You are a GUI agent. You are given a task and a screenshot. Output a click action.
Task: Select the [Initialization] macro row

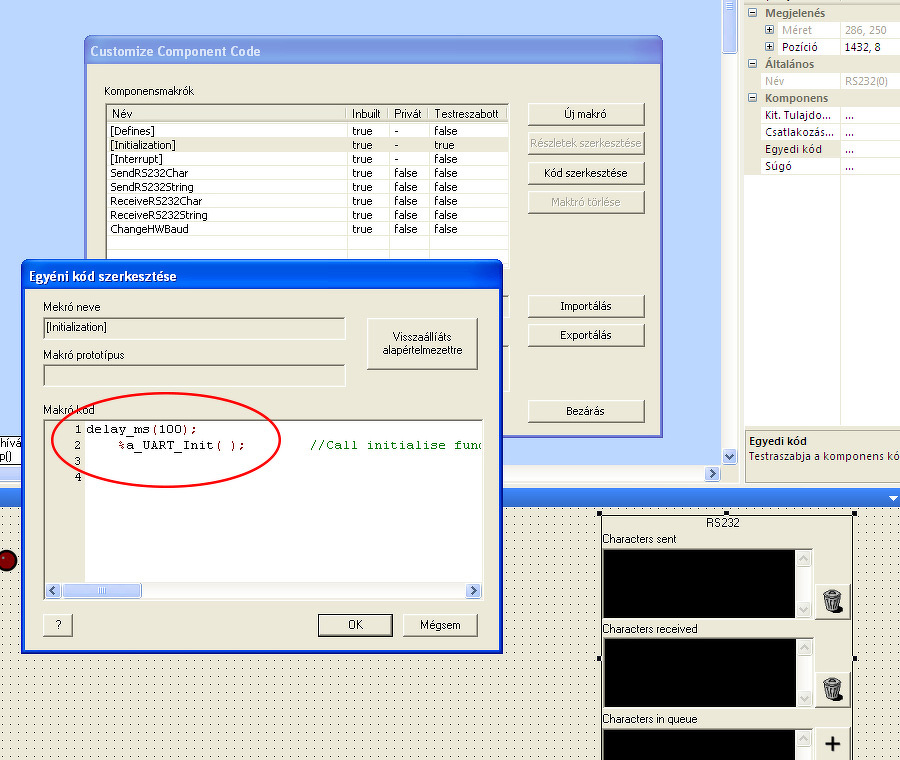pyautogui.click(x=308, y=145)
